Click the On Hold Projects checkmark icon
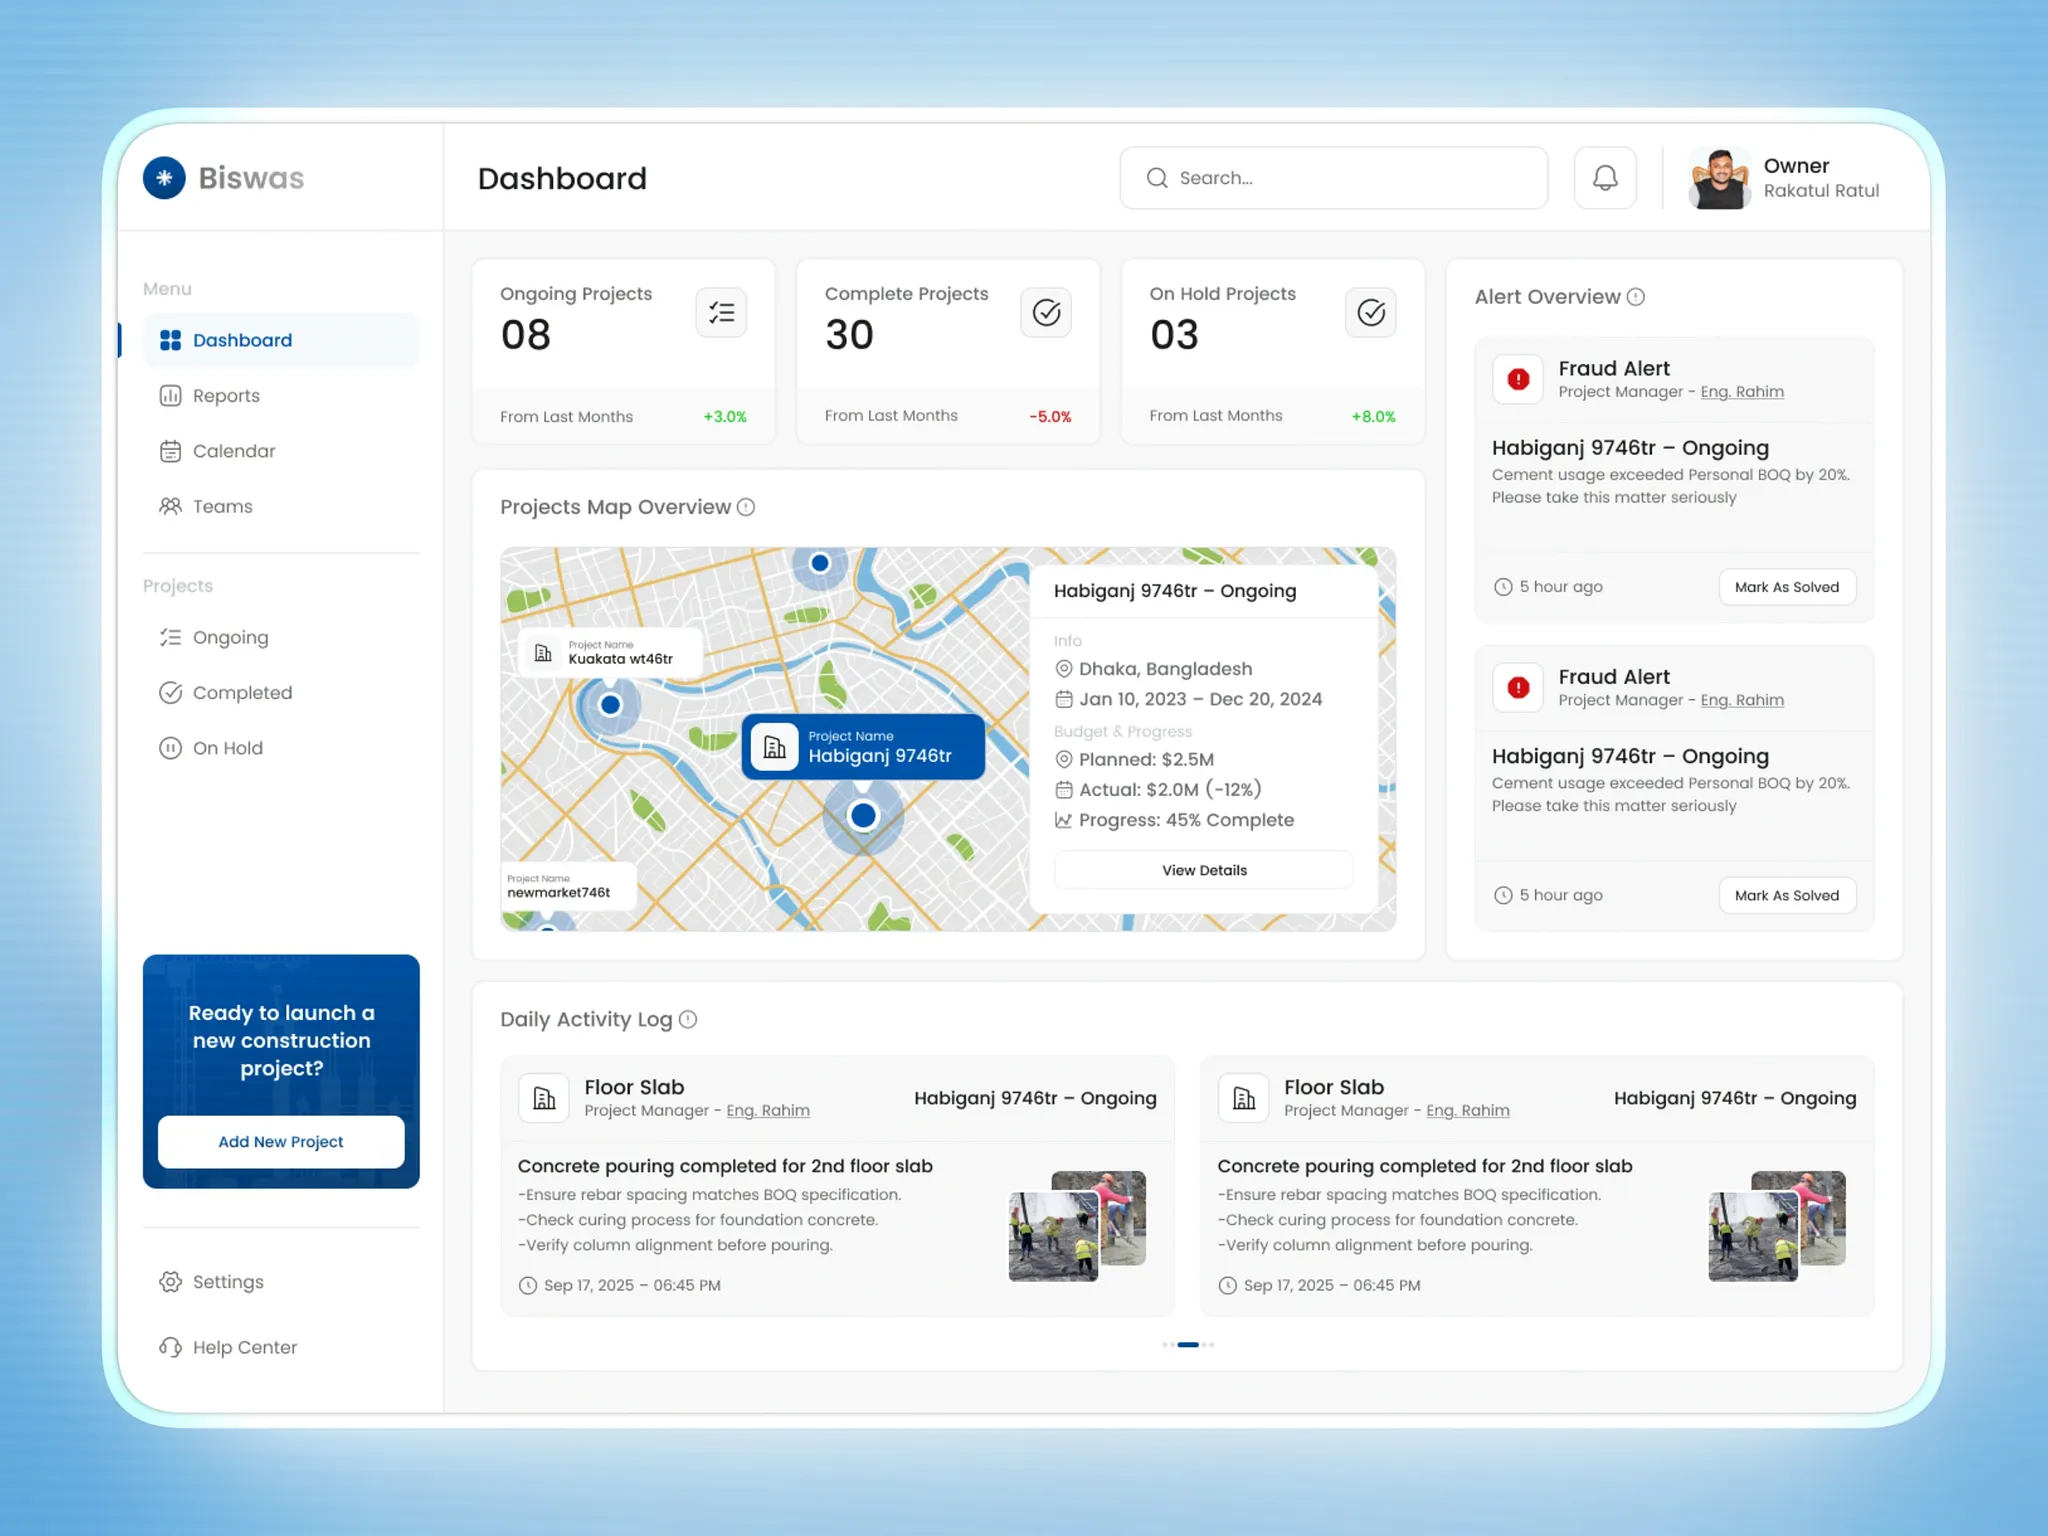This screenshot has width=2048, height=1536. 1370,313
